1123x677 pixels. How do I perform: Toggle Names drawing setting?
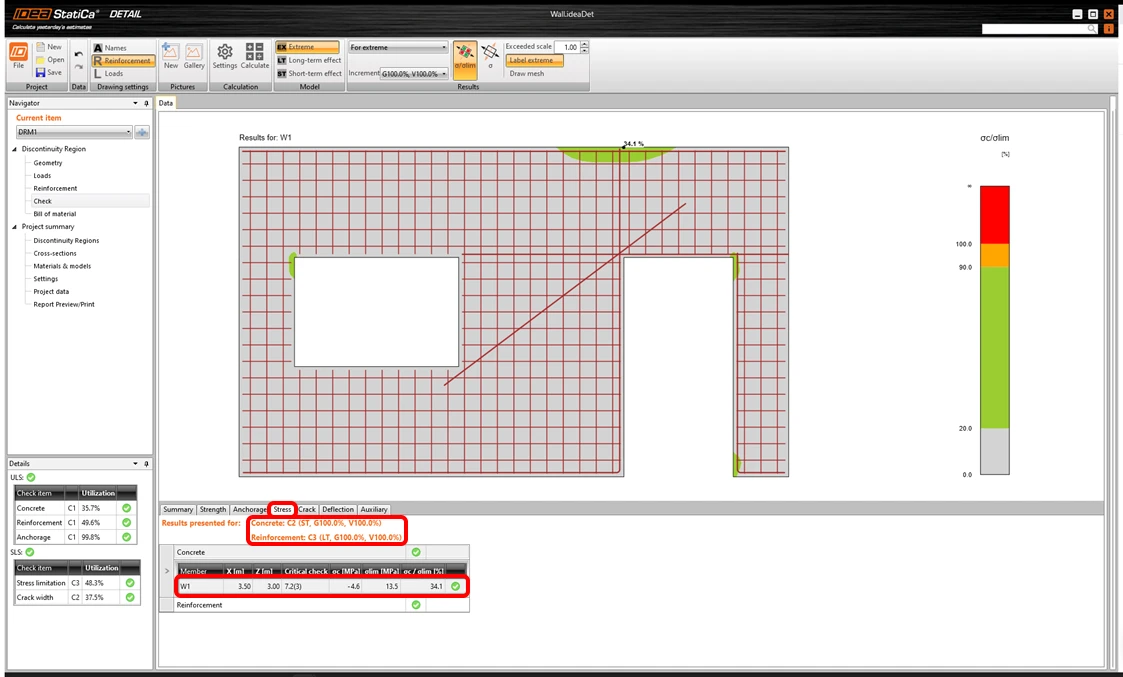[x=110, y=48]
